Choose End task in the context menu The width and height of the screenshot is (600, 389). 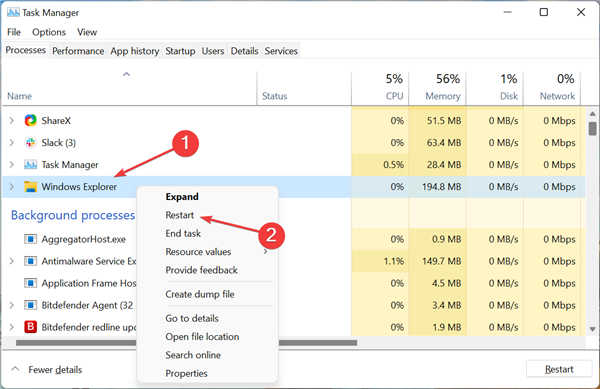coord(183,233)
